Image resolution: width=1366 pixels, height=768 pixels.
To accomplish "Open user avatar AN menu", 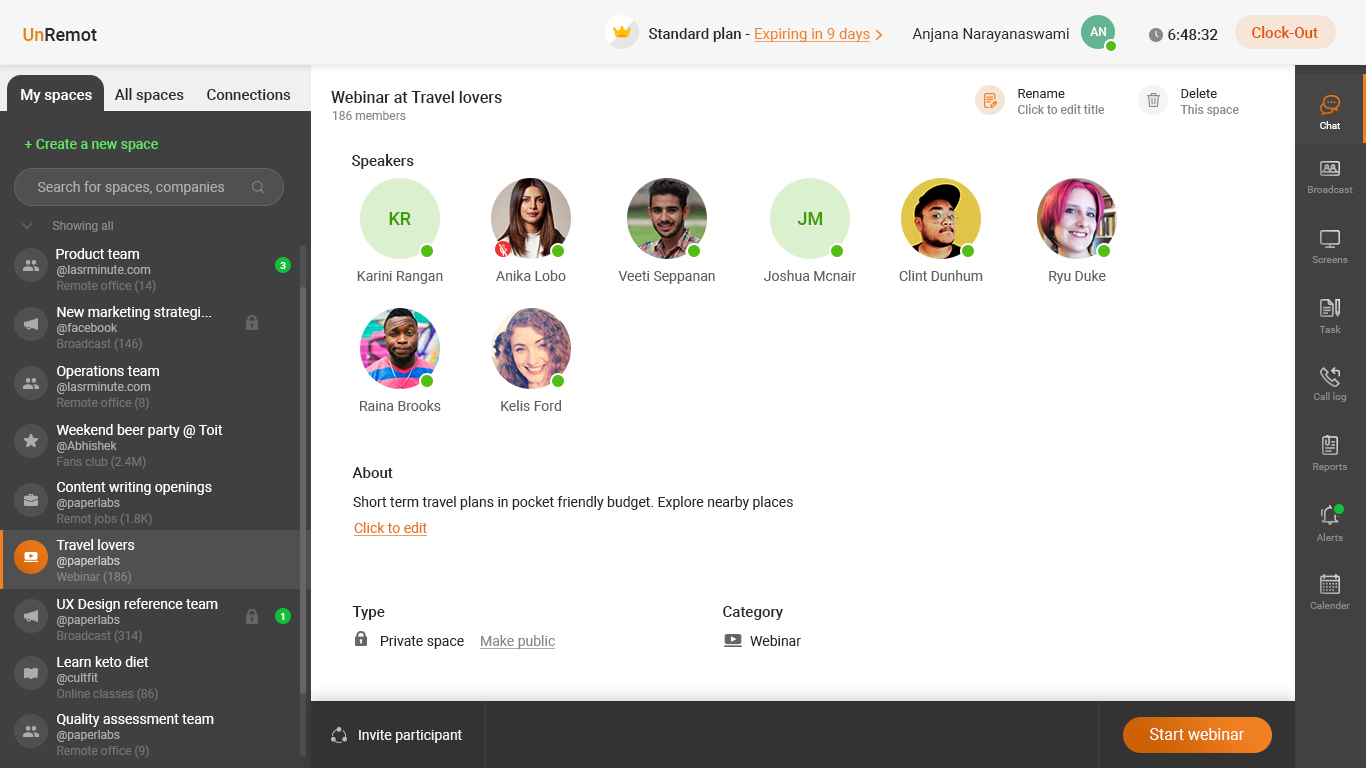I will pos(1098,33).
